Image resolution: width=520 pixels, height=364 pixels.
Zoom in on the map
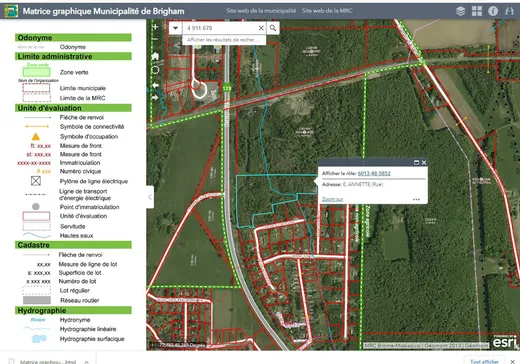coord(155,27)
